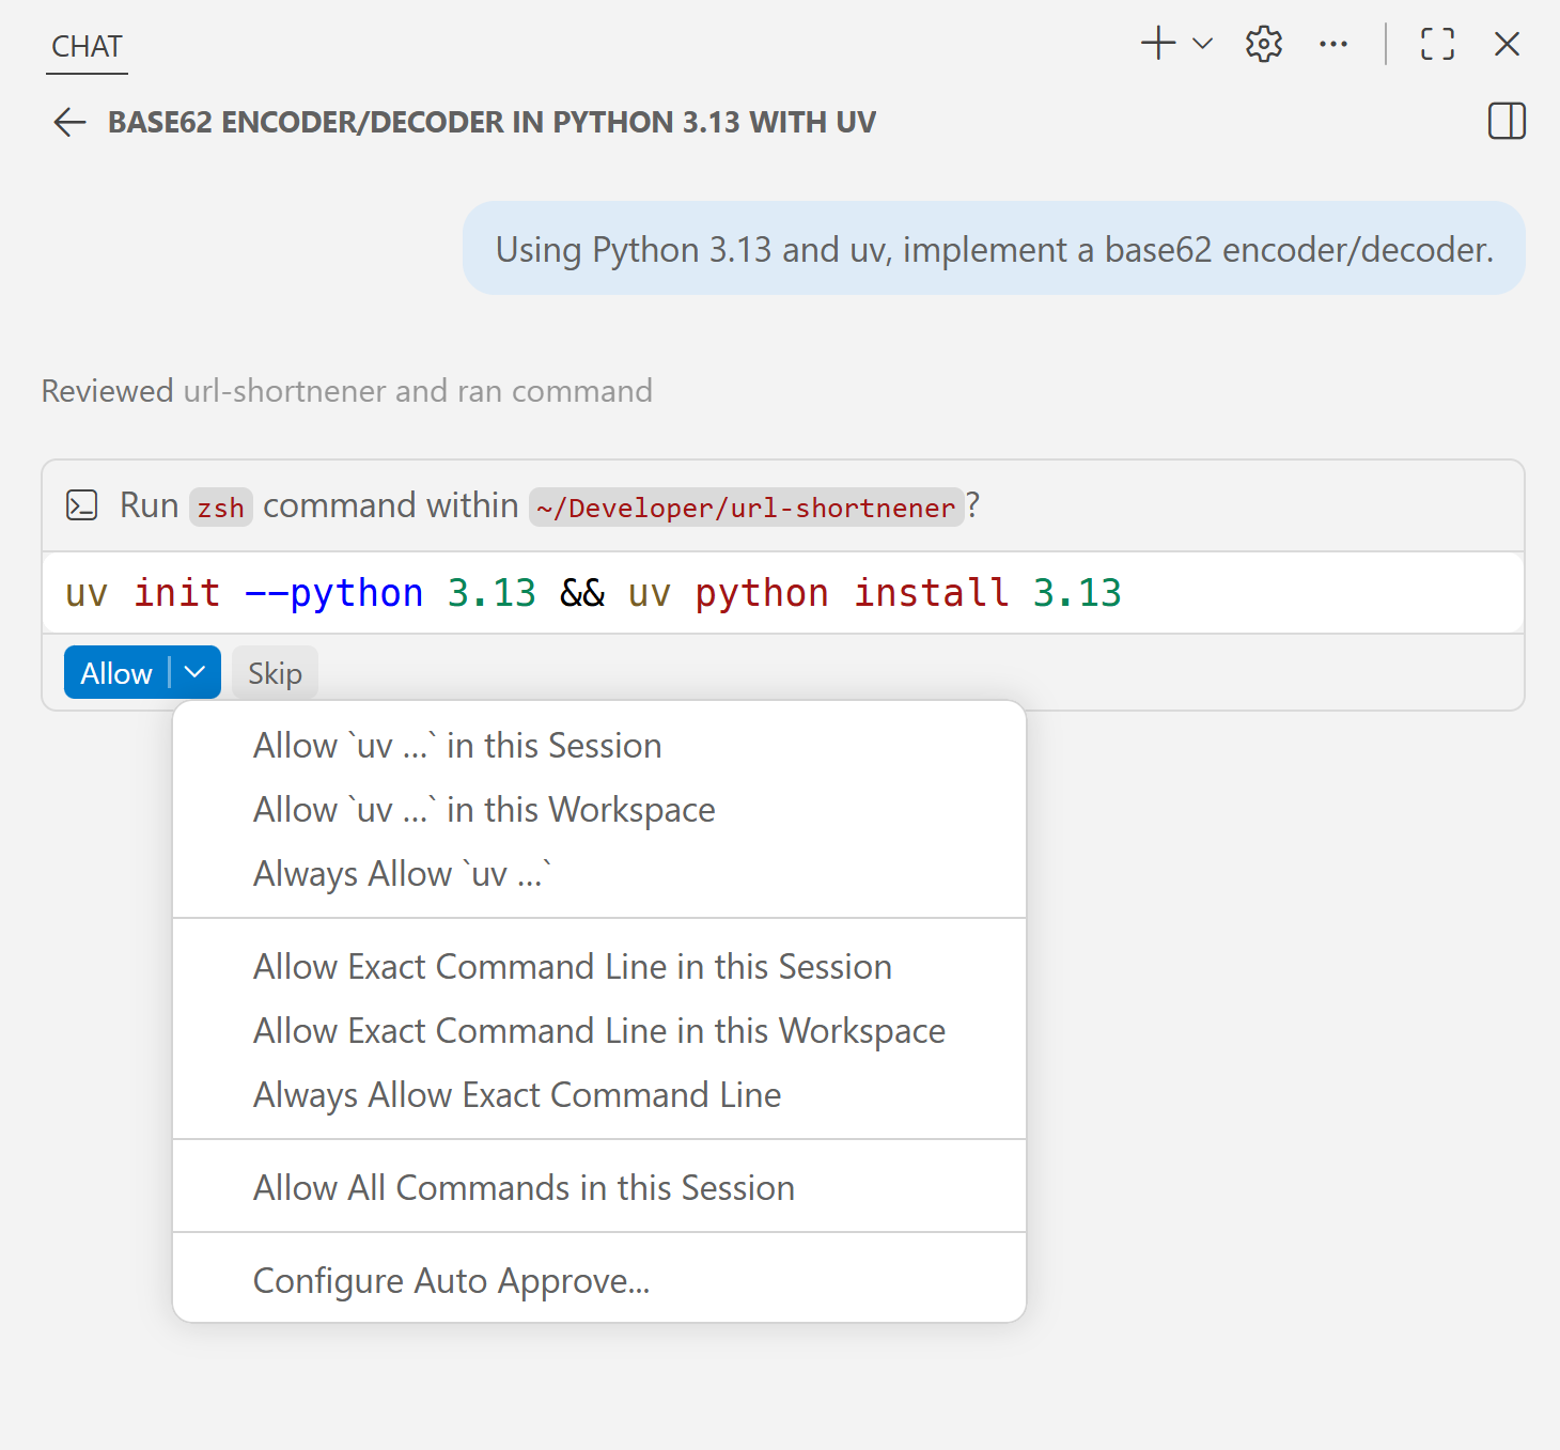Close the chat panel
Viewport: 1560px width, 1450px height.
coord(1506,44)
